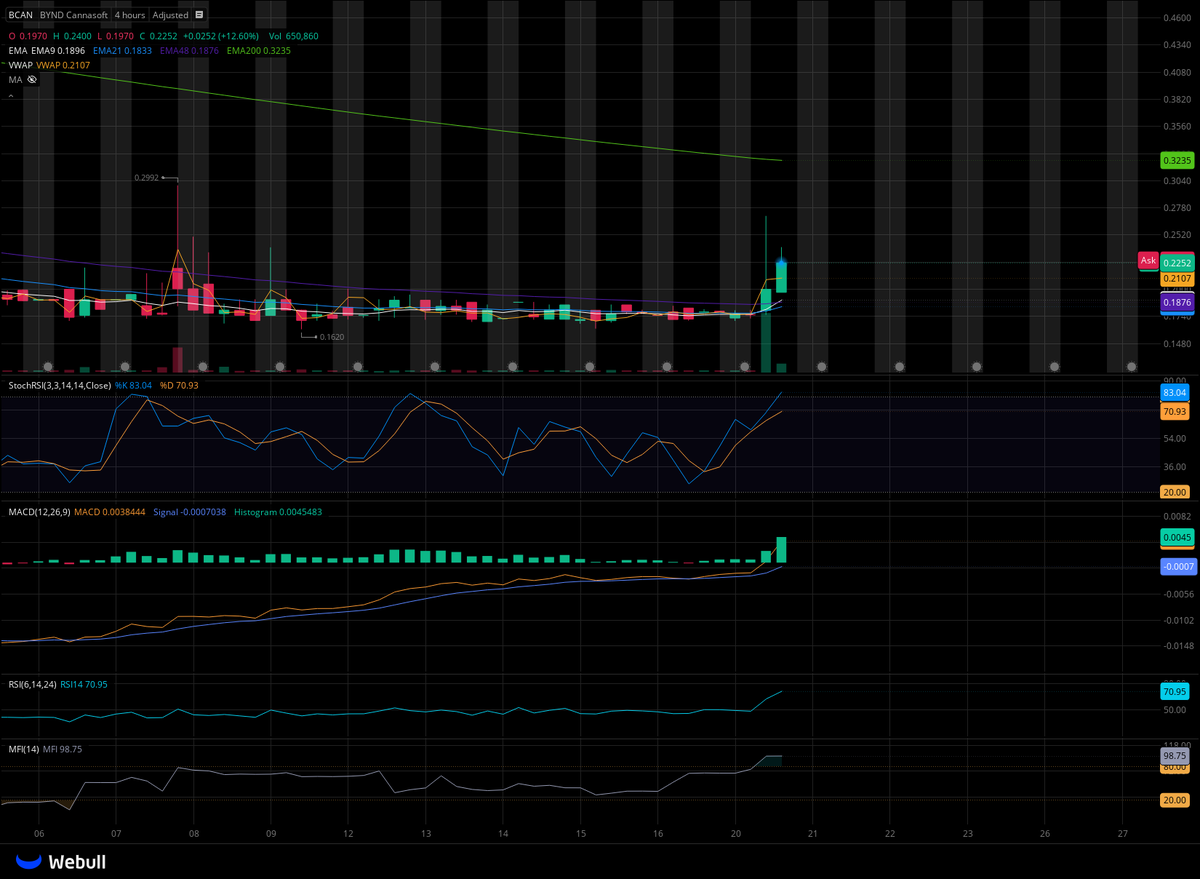
Task: Click the EMA21 0.1833 legend value
Action: point(123,50)
